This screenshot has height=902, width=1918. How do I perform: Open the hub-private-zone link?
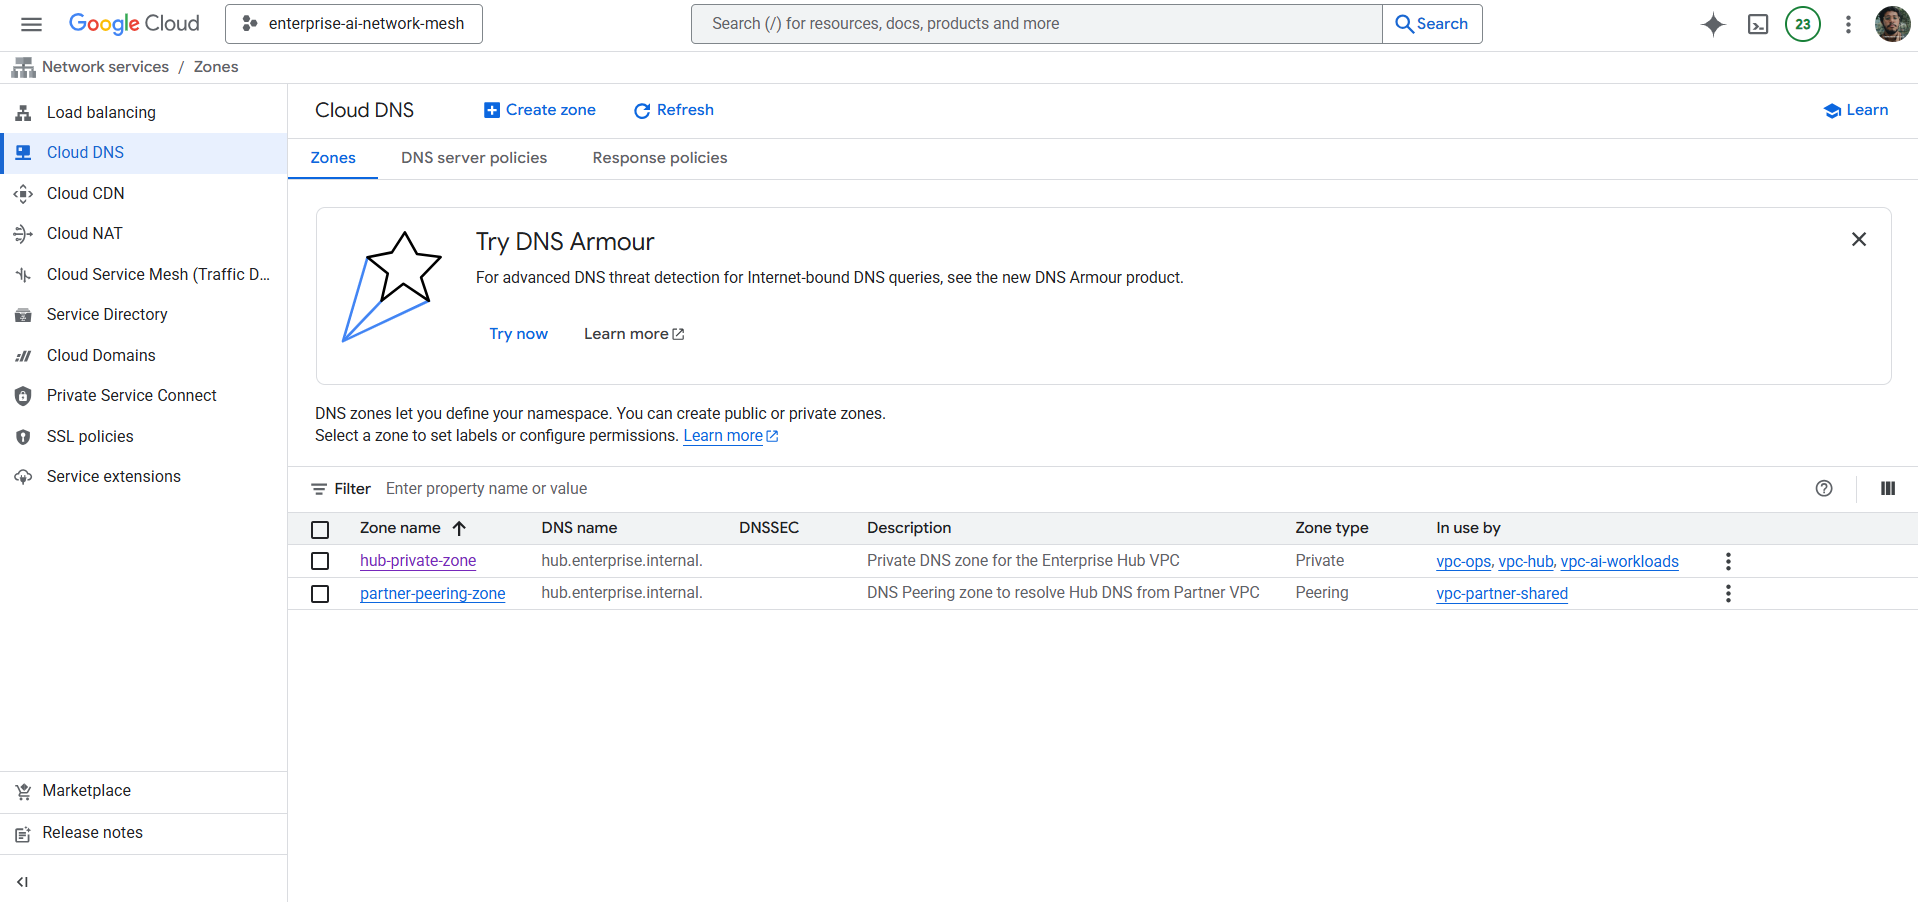coord(418,561)
